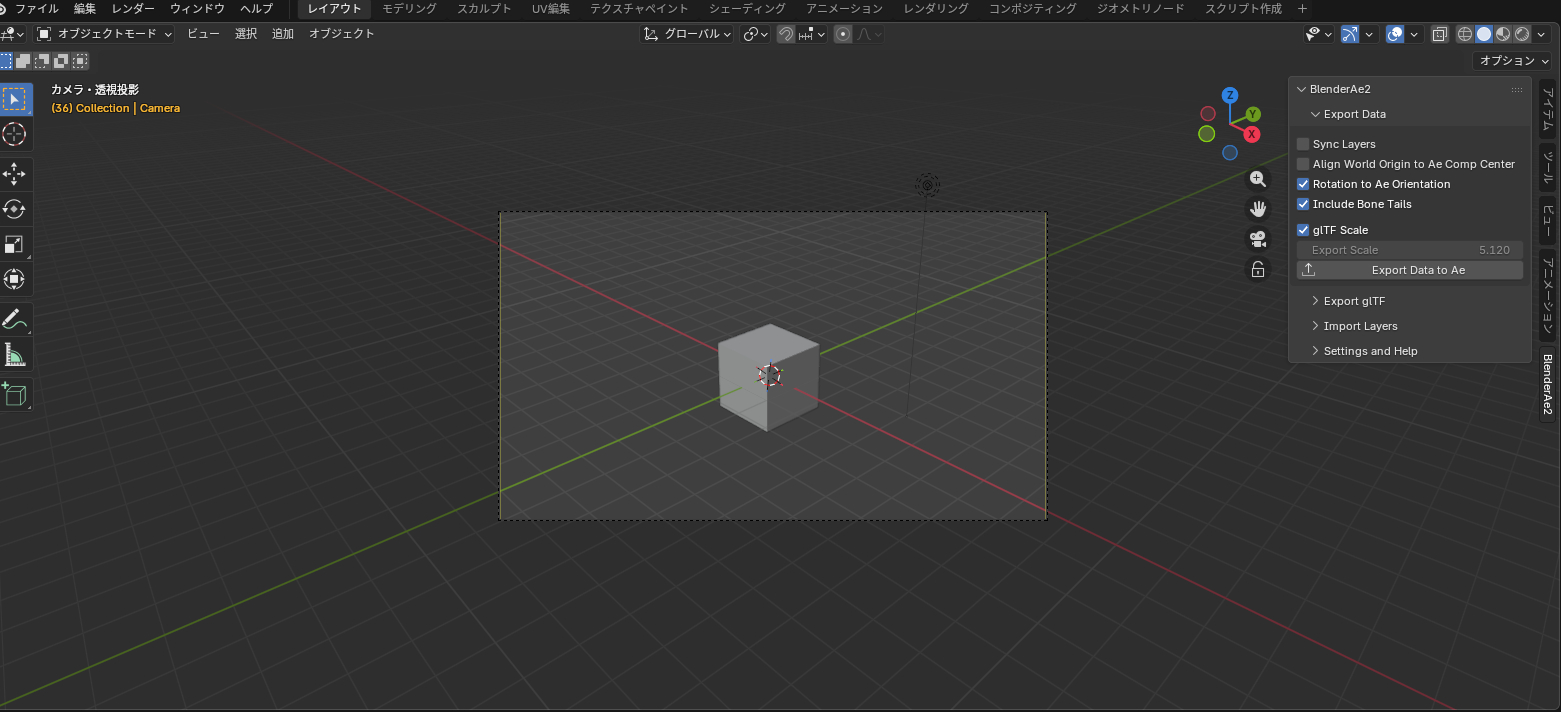Switch to the シェーディング workspace tab
The image size is (1561, 712).
747,8
